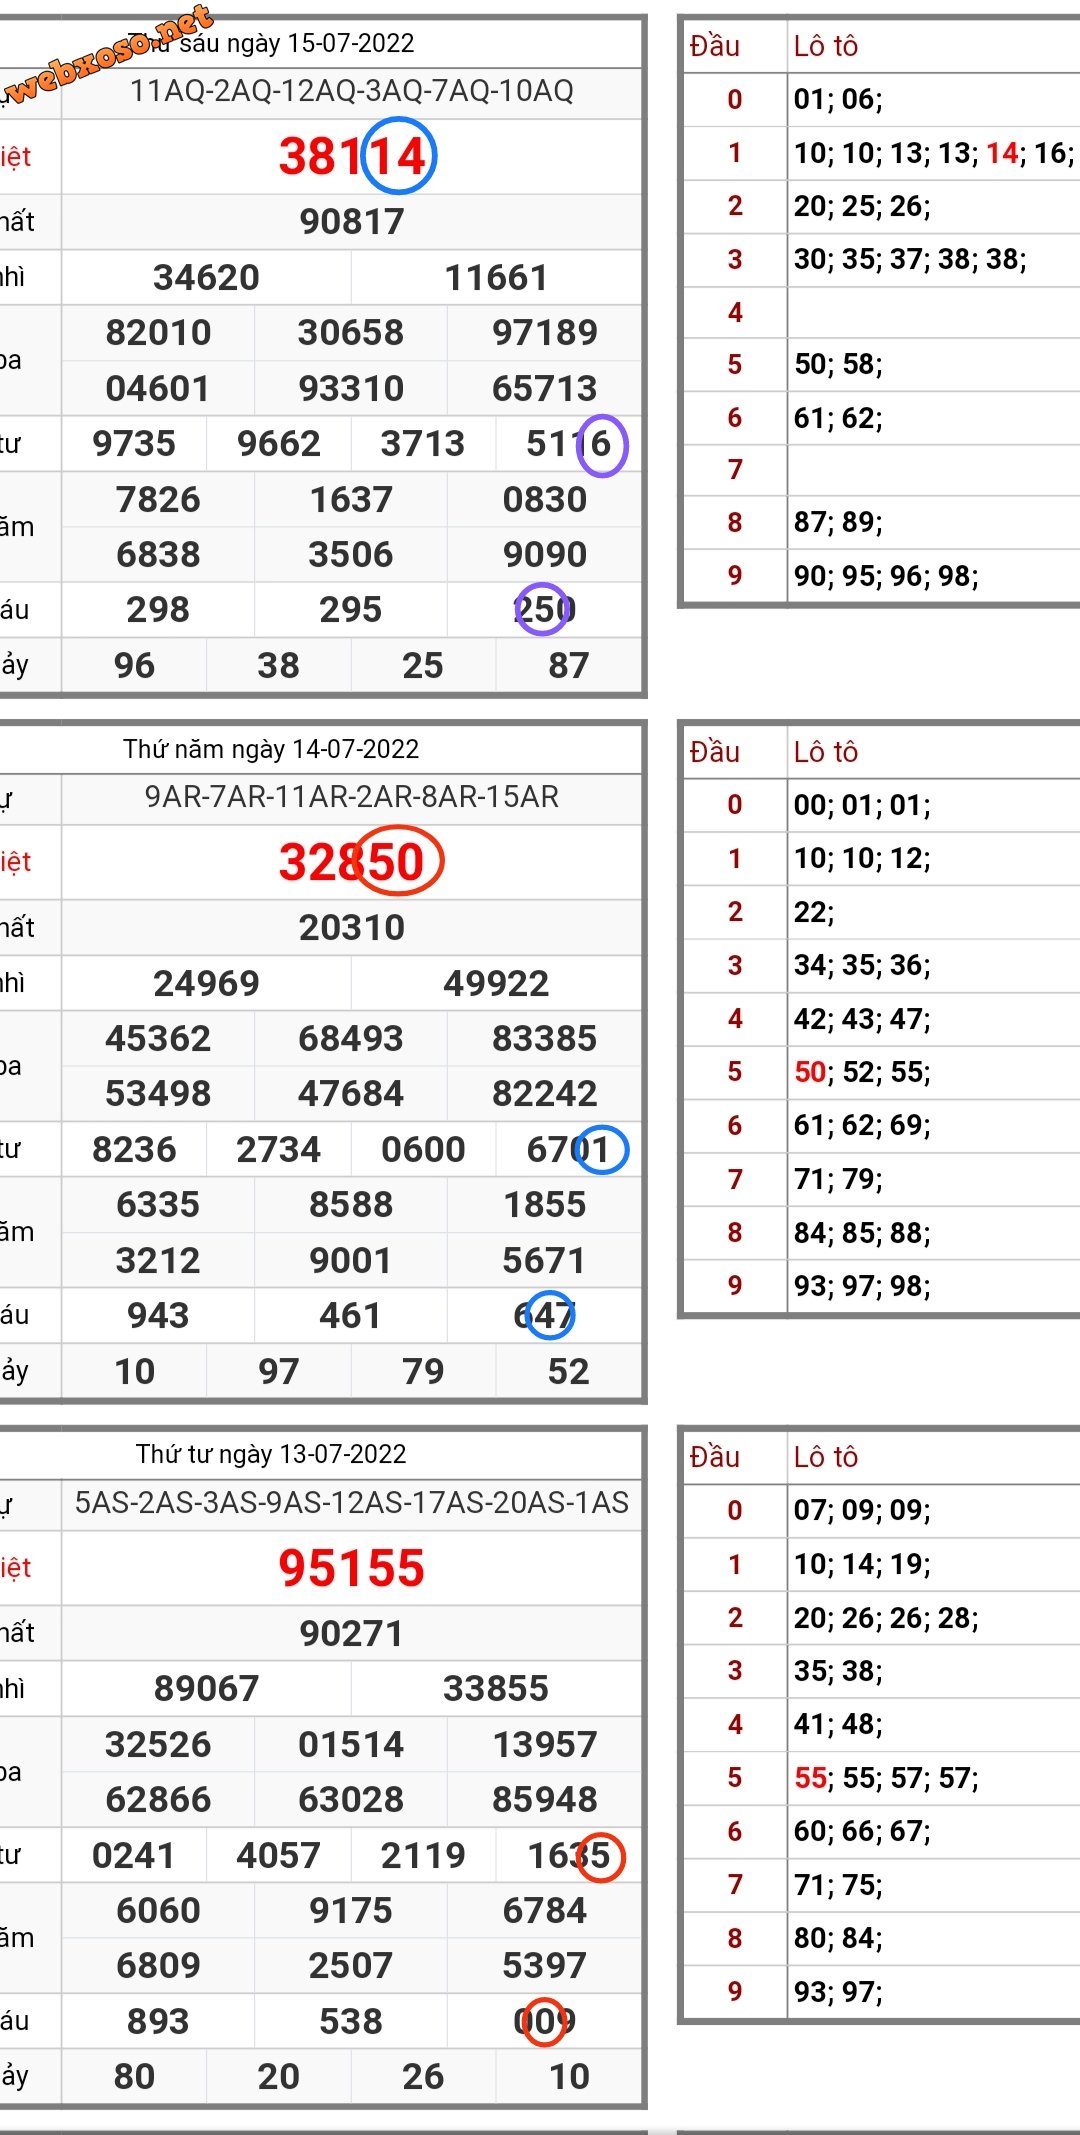Select second prize number 34620
This screenshot has width=1080, height=2135.
coord(206,278)
